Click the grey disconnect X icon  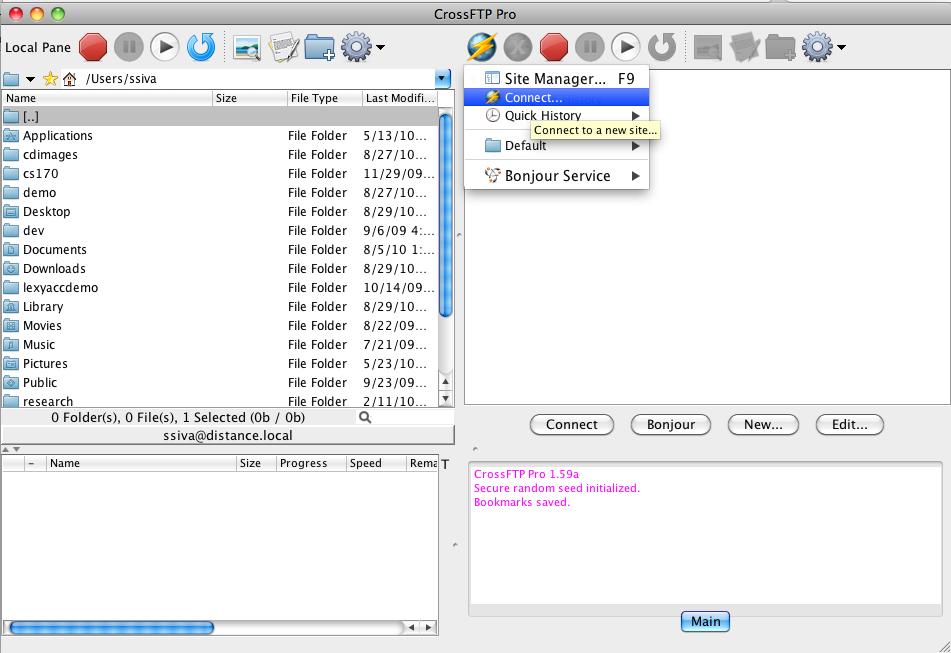point(518,47)
